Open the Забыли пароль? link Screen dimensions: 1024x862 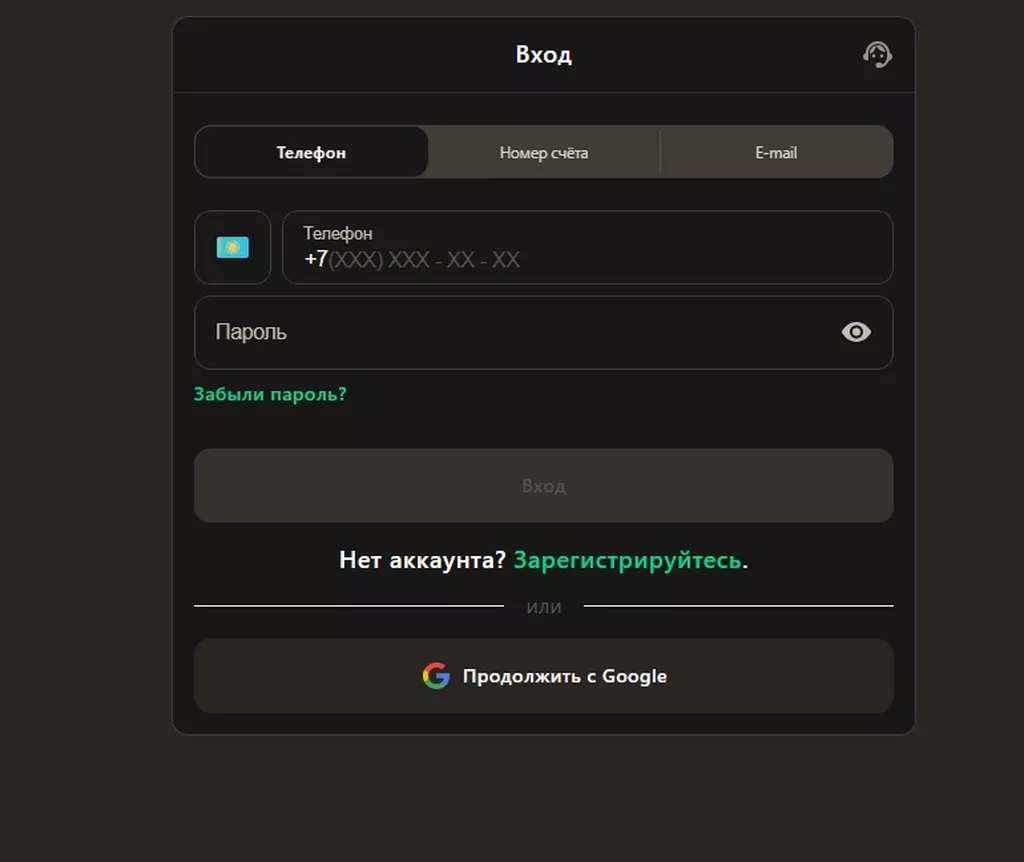270,394
